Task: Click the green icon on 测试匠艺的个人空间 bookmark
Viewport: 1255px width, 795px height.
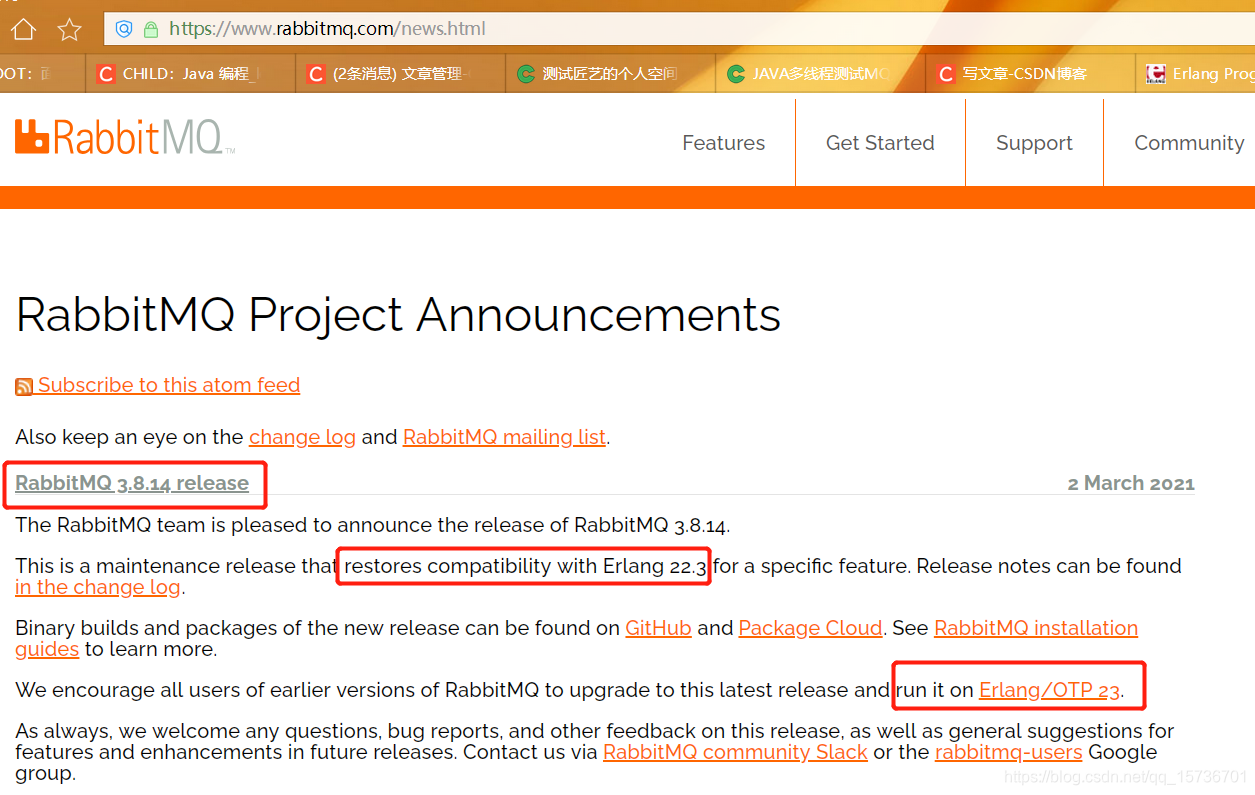Action: coord(525,73)
